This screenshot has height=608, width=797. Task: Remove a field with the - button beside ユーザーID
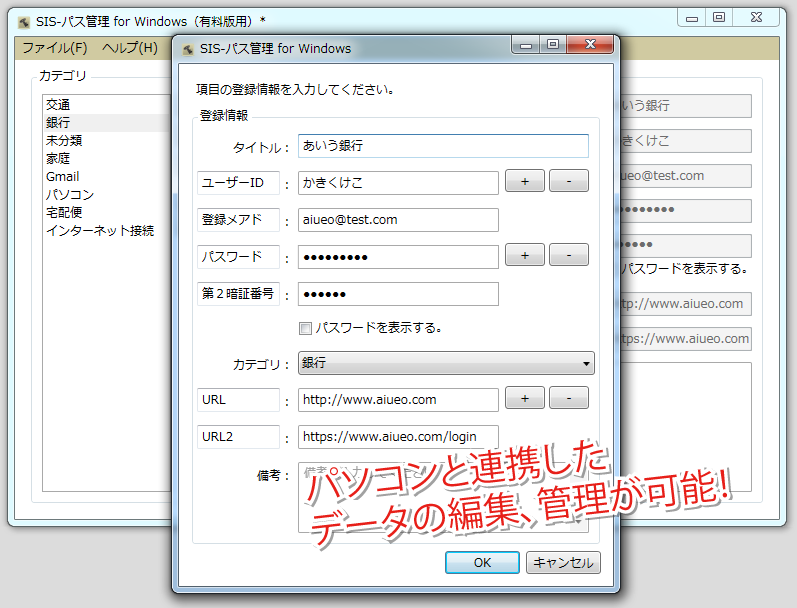(x=569, y=181)
